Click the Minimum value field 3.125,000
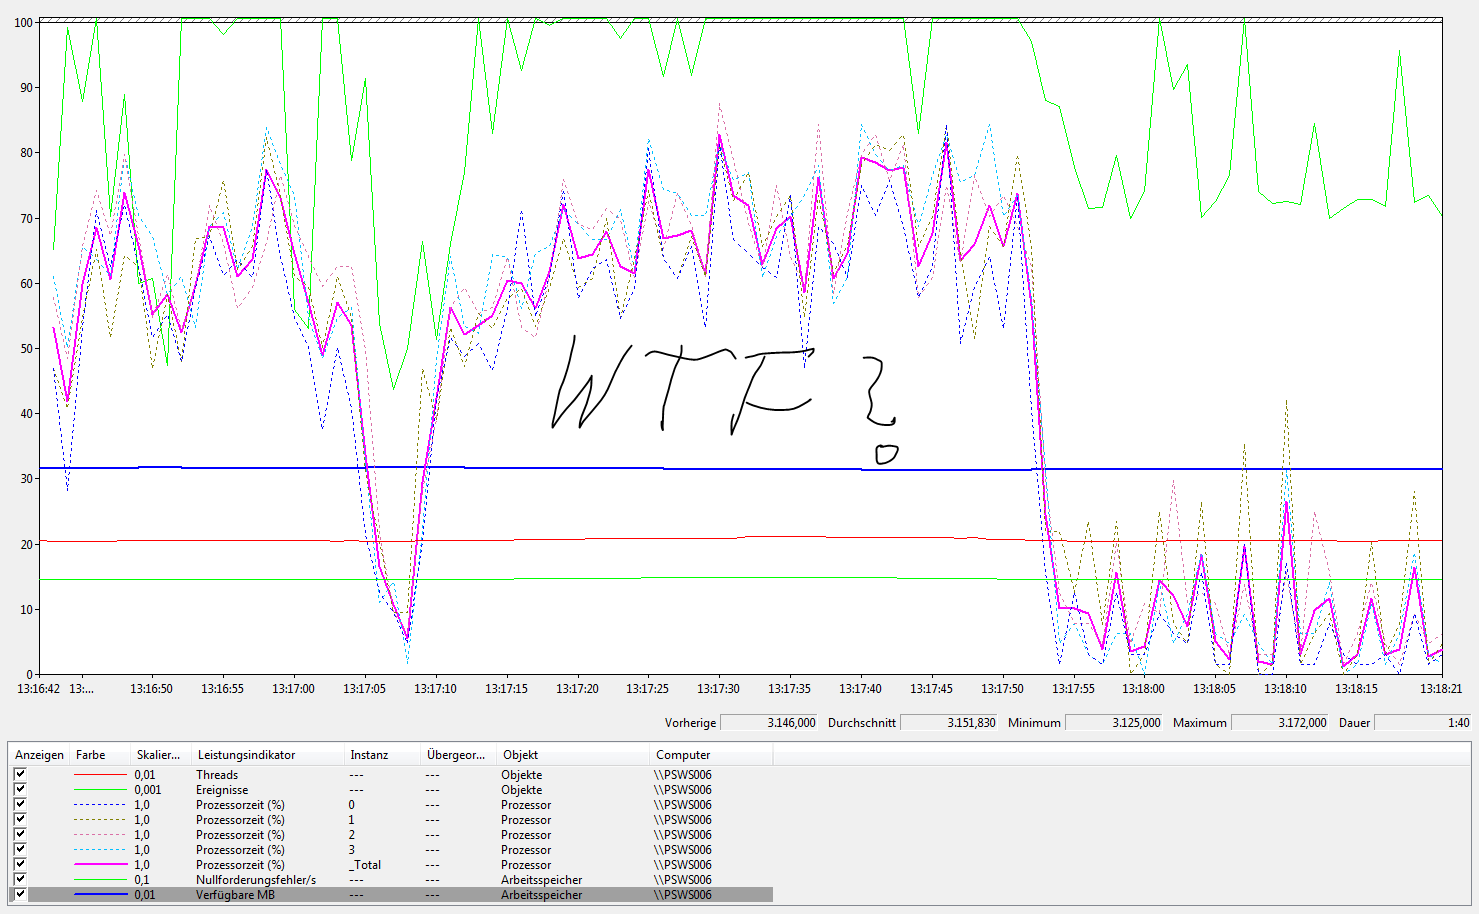The height and width of the screenshot is (914, 1479). pos(1115,722)
